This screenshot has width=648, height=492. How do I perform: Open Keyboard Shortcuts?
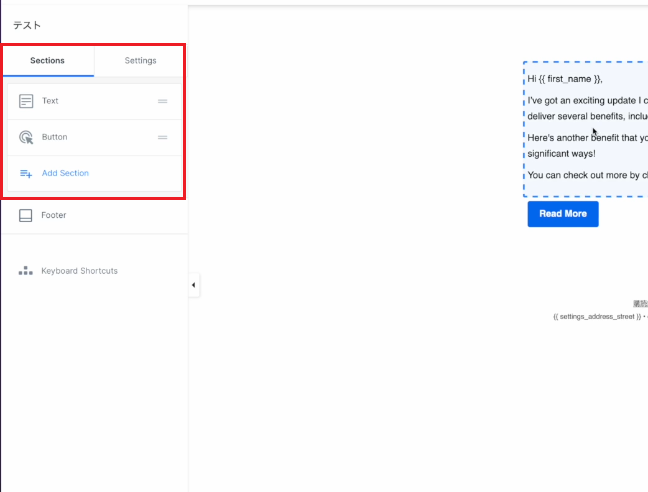tap(79, 271)
